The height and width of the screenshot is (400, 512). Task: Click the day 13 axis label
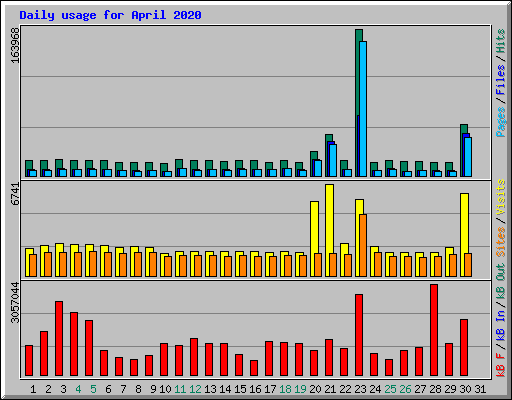coord(210,389)
